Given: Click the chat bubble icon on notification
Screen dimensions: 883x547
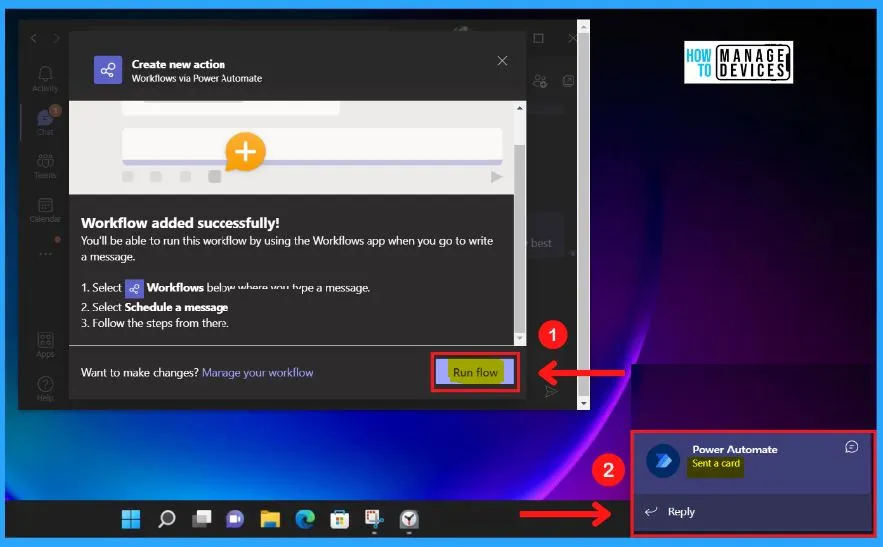Looking at the screenshot, I should 851,447.
